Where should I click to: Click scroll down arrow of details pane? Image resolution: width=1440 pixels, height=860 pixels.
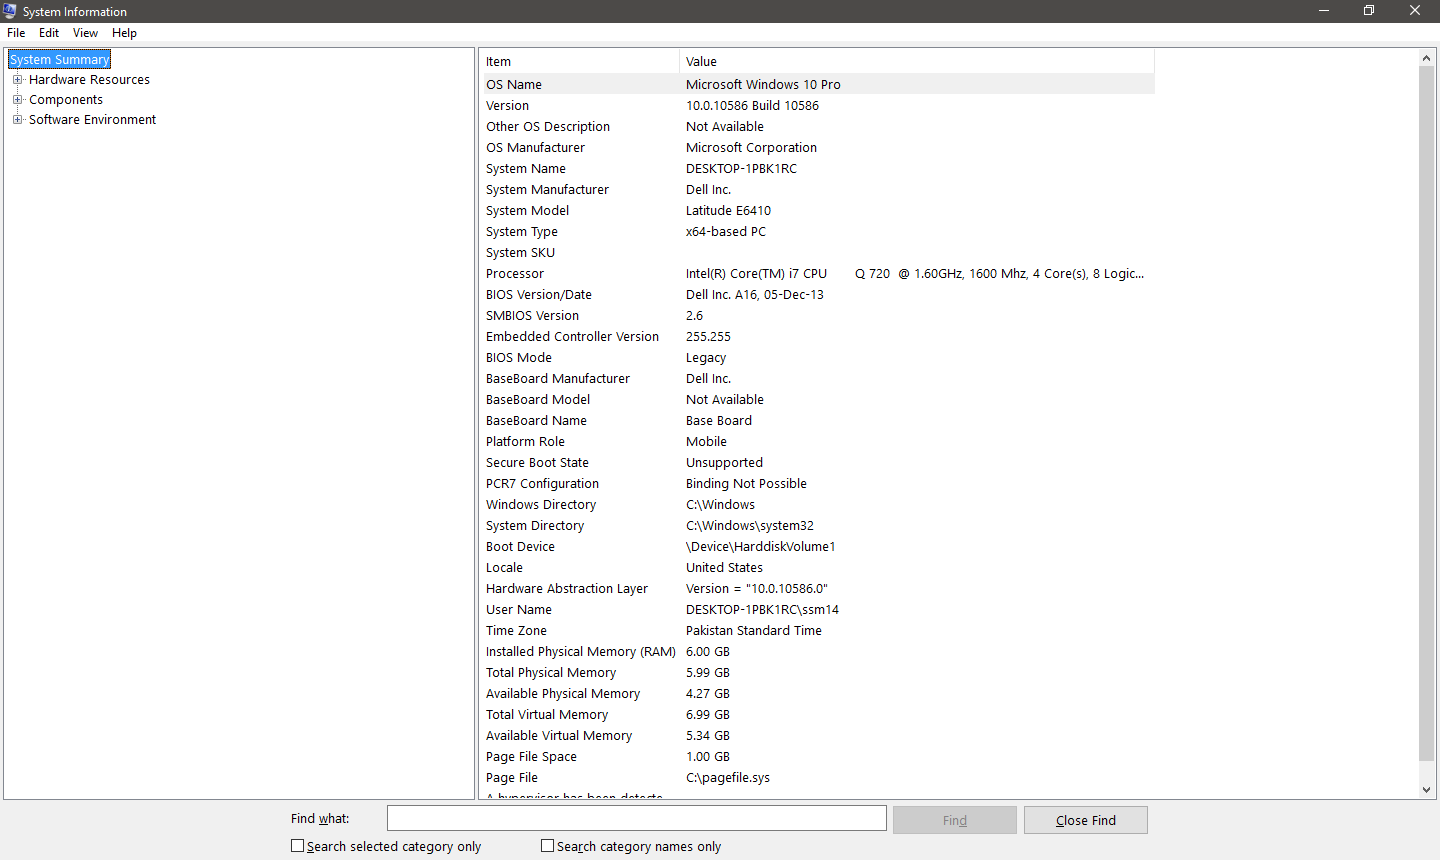point(1427,790)
